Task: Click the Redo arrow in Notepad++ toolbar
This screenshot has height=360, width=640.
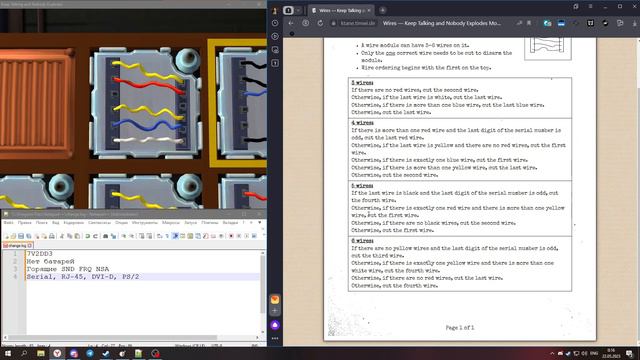Action: pyautogui.click(x=96, y=236)
